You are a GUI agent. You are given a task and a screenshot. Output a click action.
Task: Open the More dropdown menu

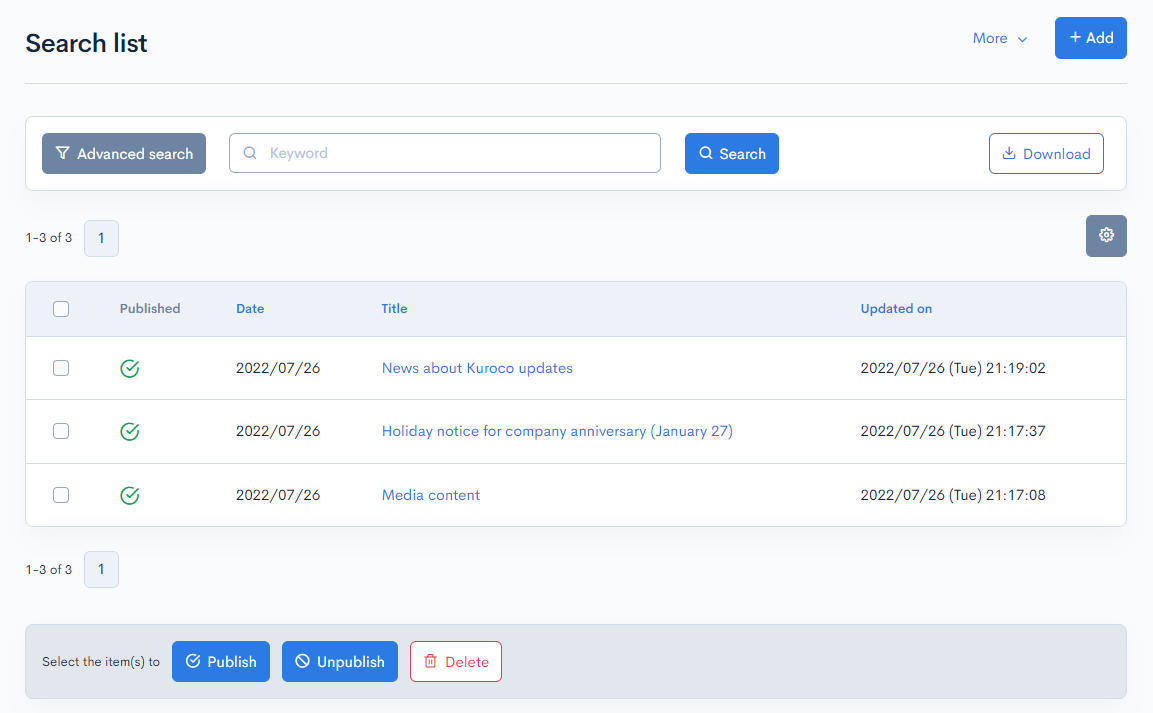tap(999, 38)
